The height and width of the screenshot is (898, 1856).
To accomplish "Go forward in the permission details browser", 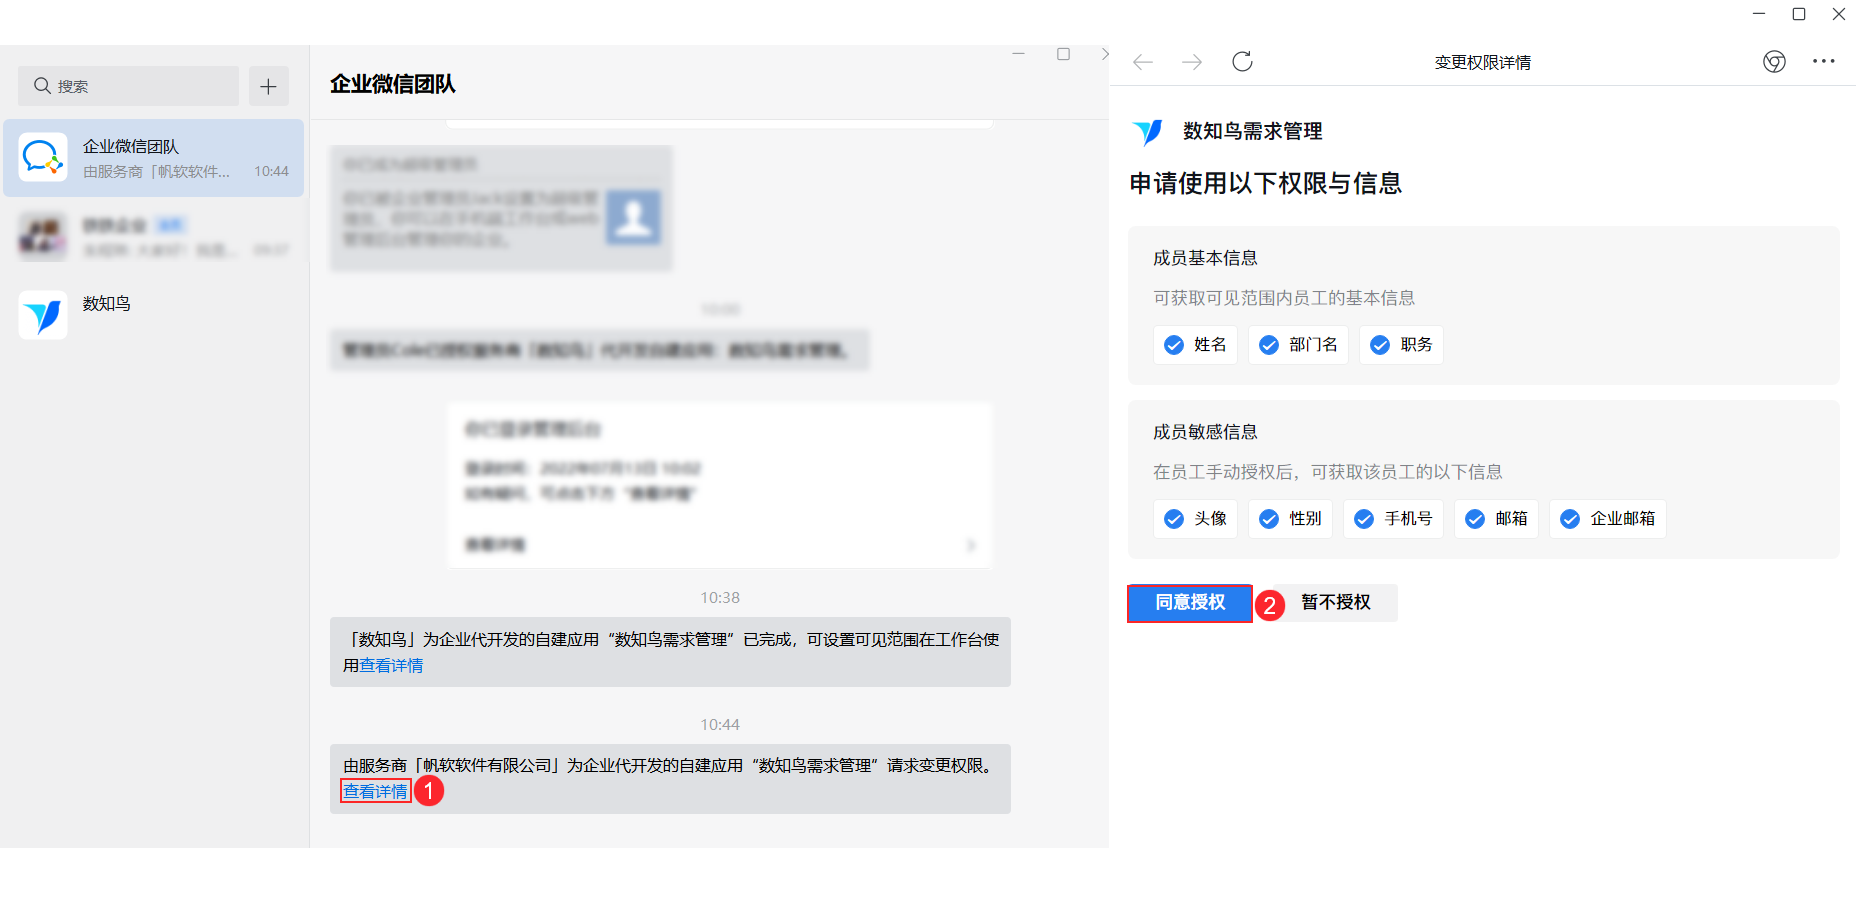I will (x=1192, y=62).
